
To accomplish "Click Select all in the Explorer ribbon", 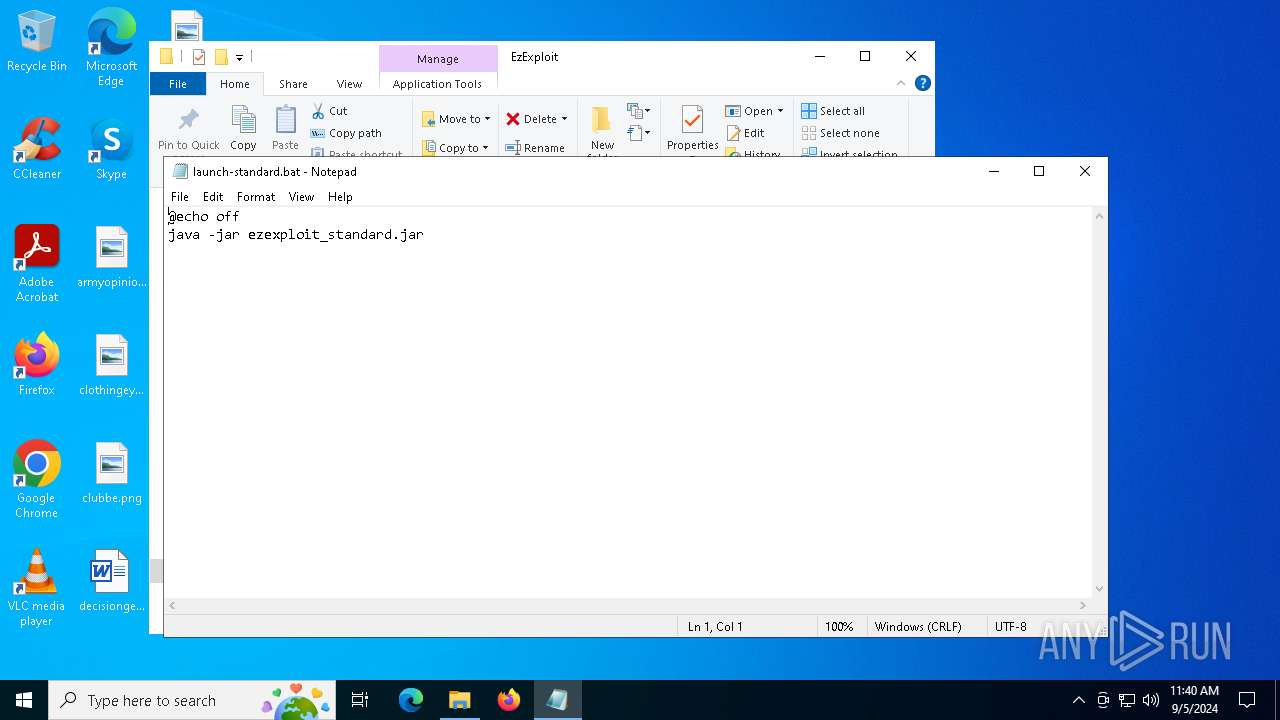I will [x=833, y=111].
